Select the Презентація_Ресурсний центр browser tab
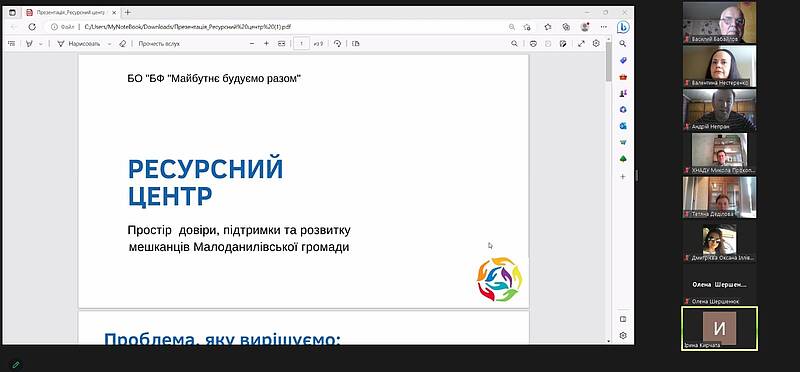The width and height of the screenshot is (800, 372). (71, 12)
